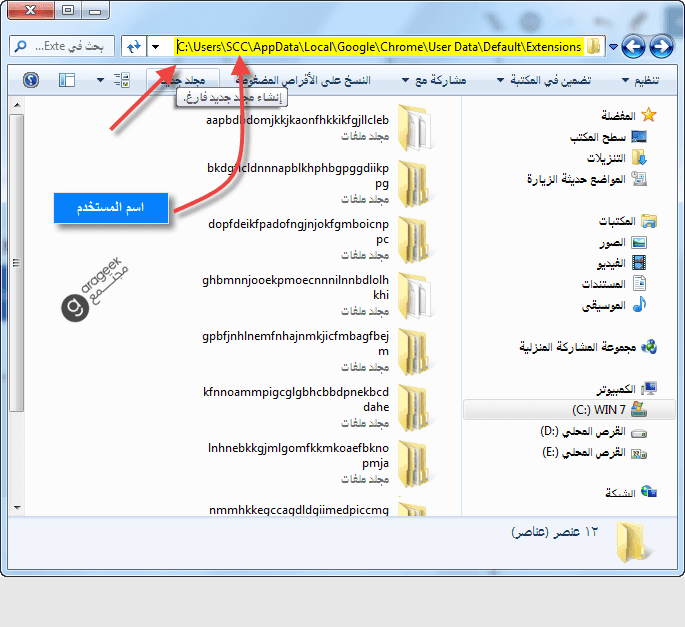The image size is (685, 627).
Task: Open the aapbdbdomjkkjkaonfhkkikfgjllcleb folder
Action: [x=415, y=128]
